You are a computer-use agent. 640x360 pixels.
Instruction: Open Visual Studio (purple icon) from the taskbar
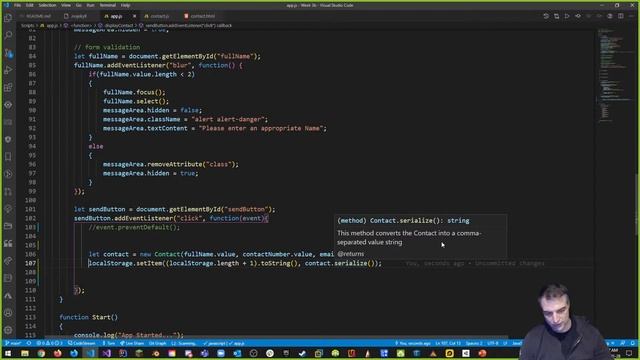click(x=107, y=353)
